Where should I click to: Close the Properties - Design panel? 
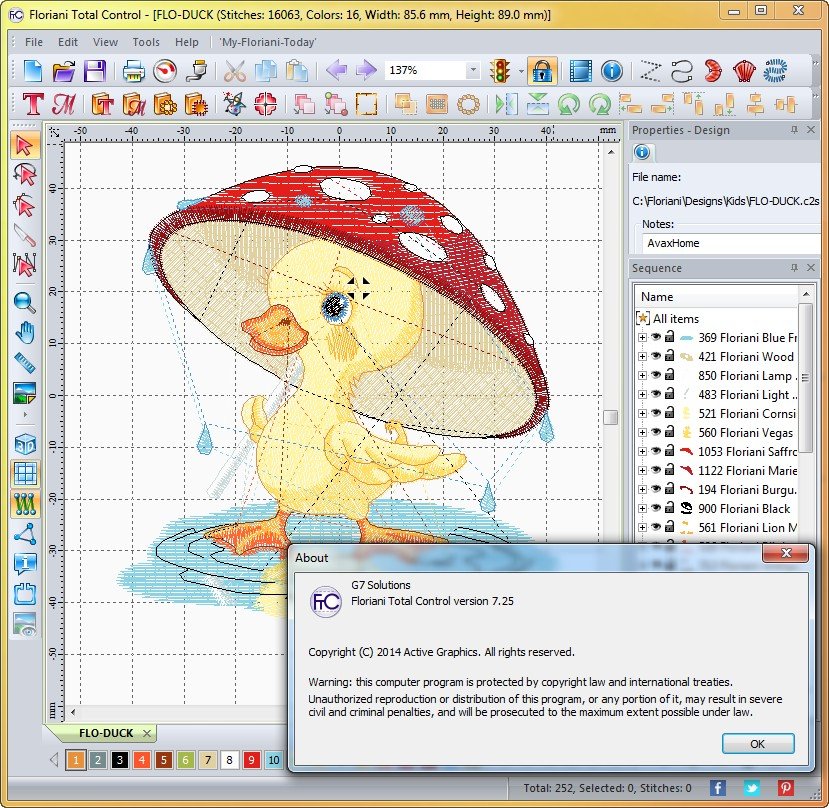(x=810, y=130)
